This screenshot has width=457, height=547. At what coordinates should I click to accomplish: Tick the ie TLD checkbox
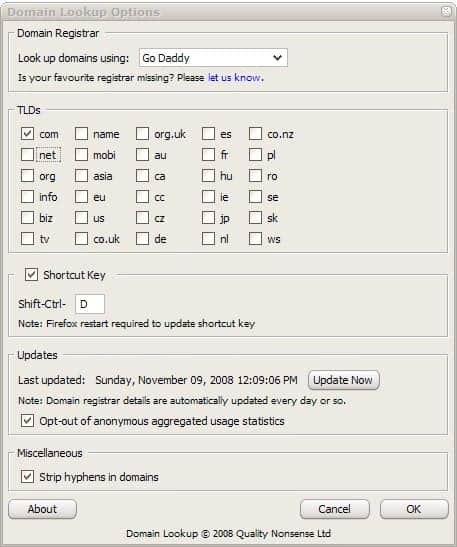208,197
